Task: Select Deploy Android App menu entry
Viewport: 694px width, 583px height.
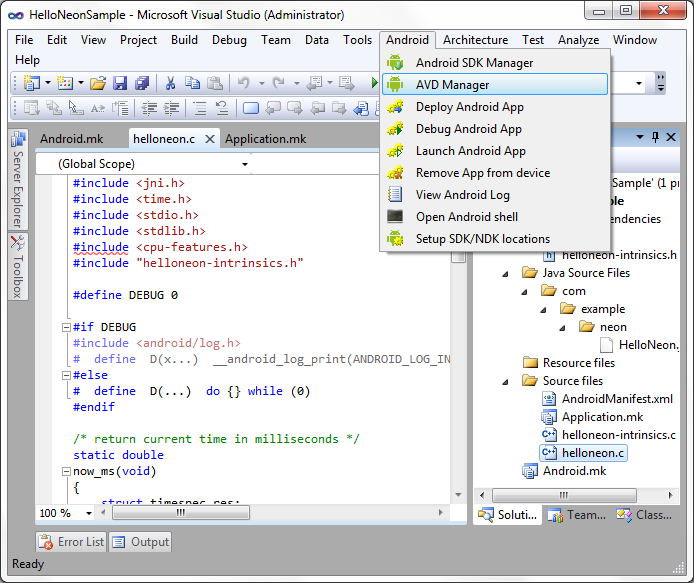Action: [x=469, y=107]
